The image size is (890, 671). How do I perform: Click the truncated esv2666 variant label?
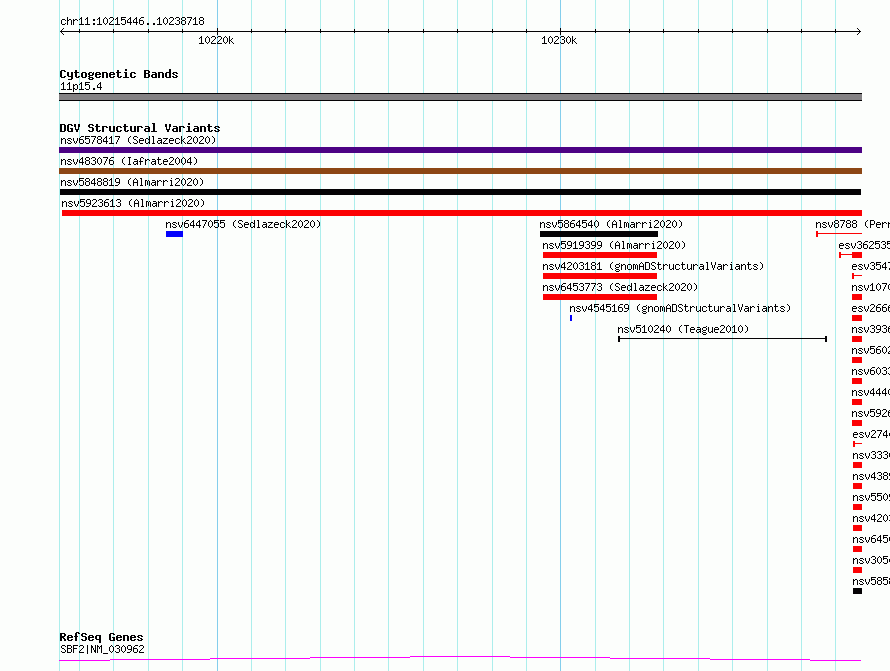click(870, 308)
